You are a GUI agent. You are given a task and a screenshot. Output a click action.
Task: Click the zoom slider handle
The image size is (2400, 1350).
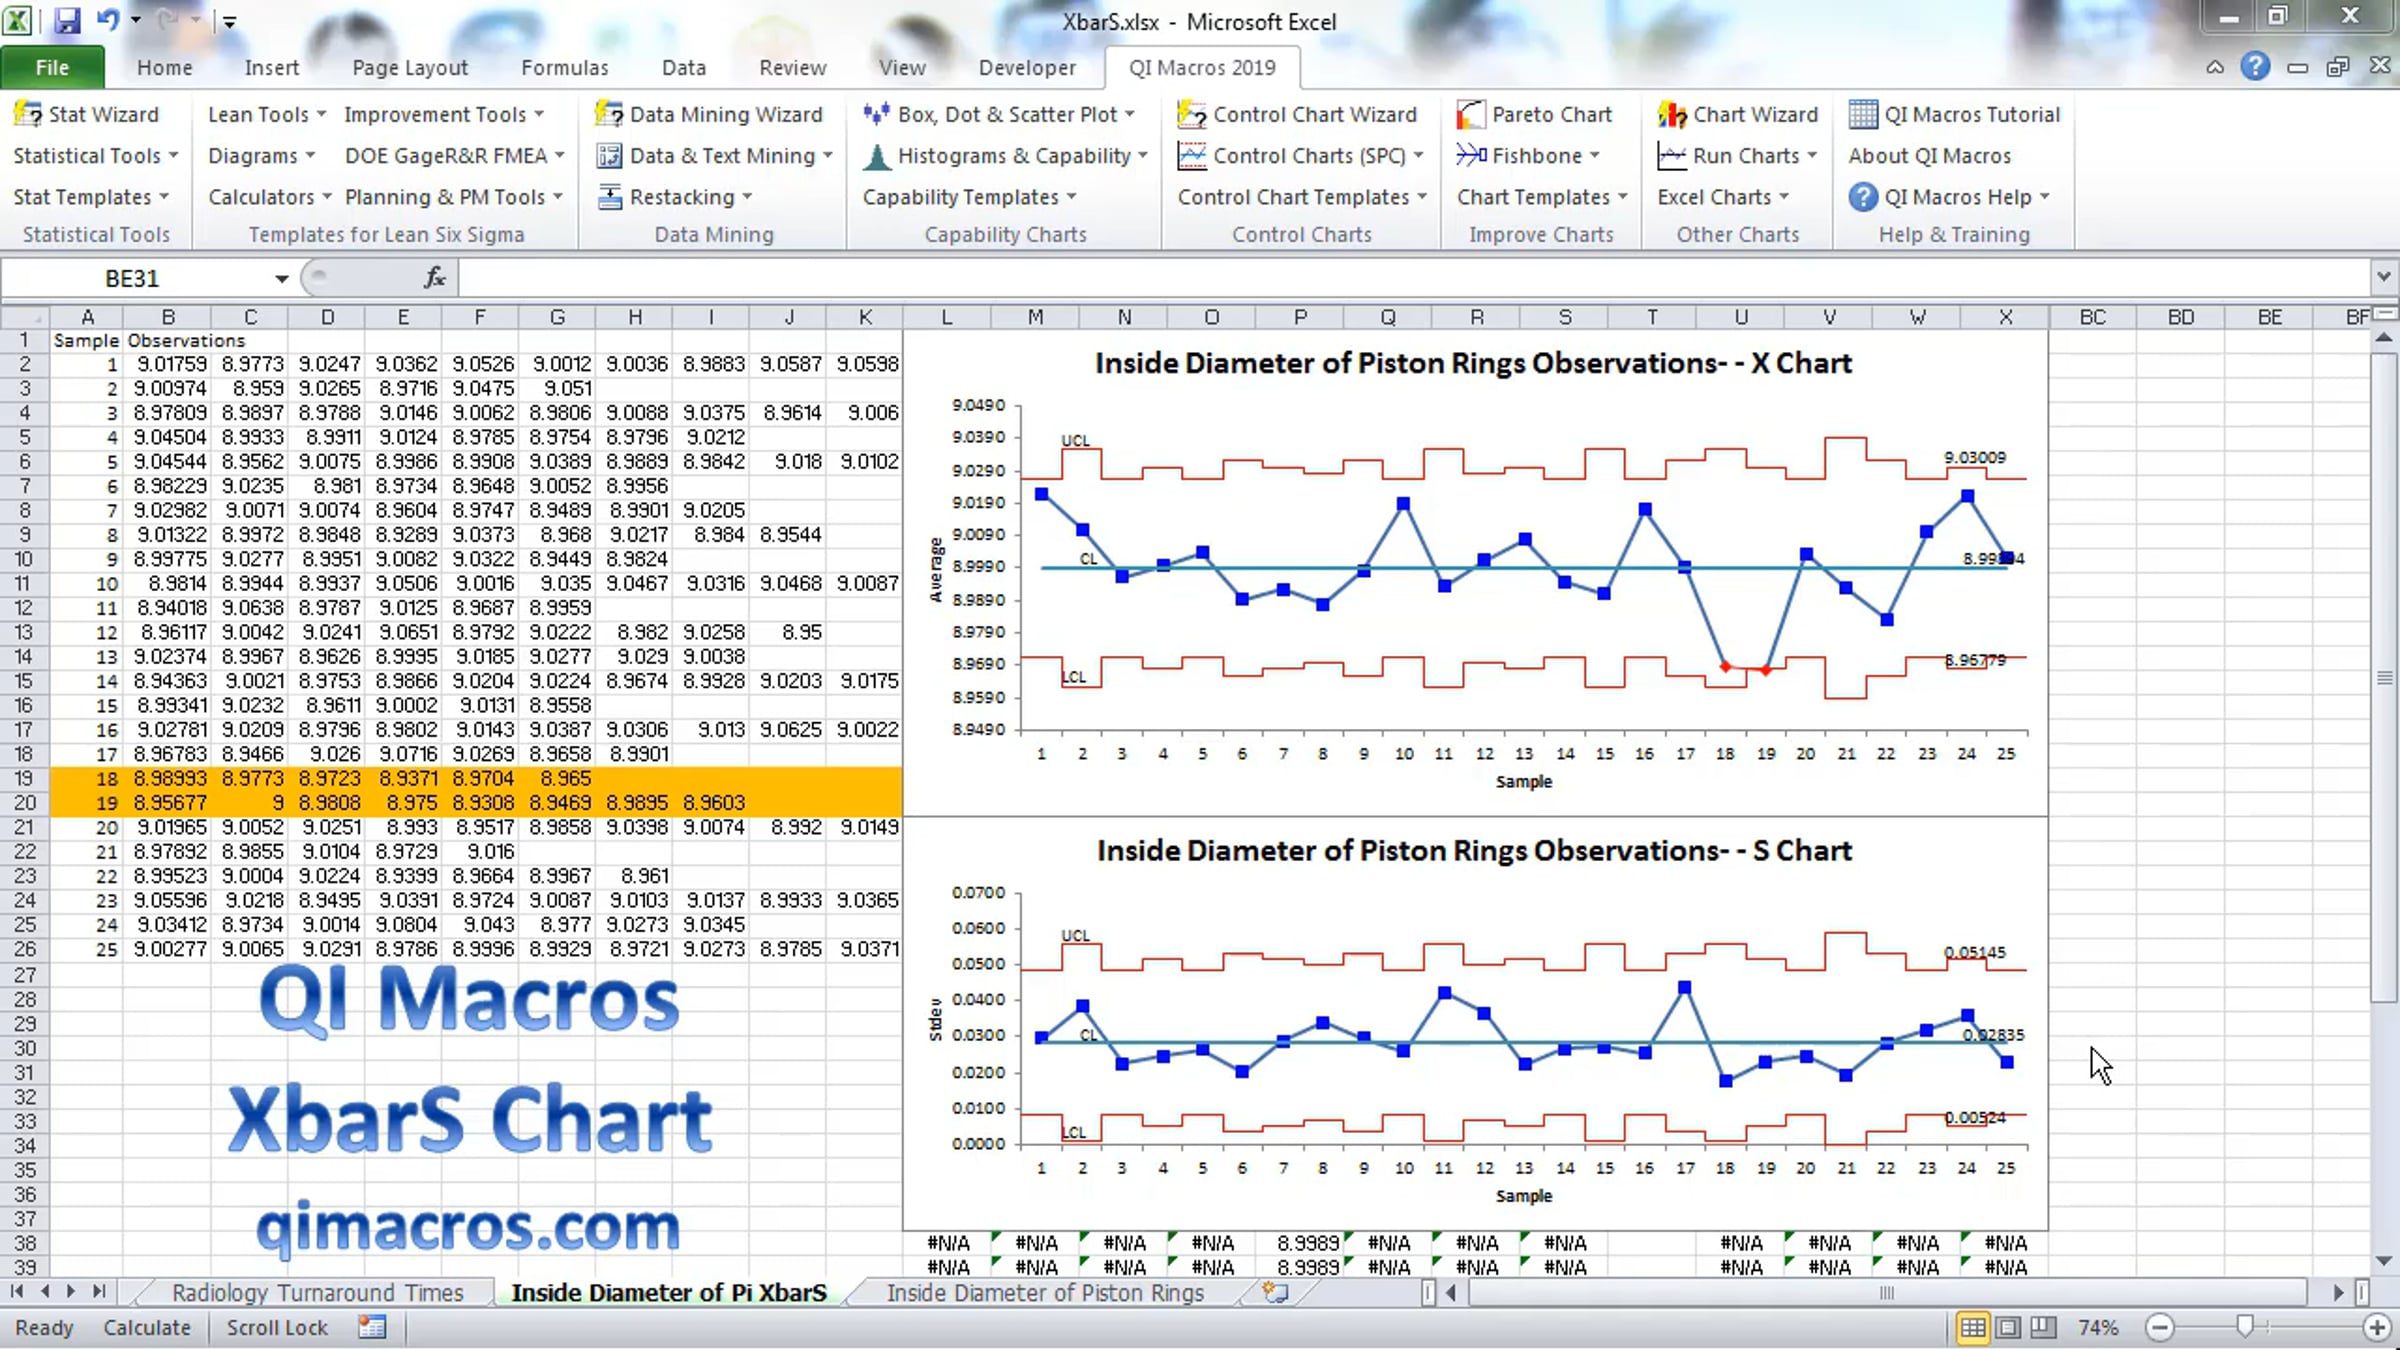tap(2245, 1327)
